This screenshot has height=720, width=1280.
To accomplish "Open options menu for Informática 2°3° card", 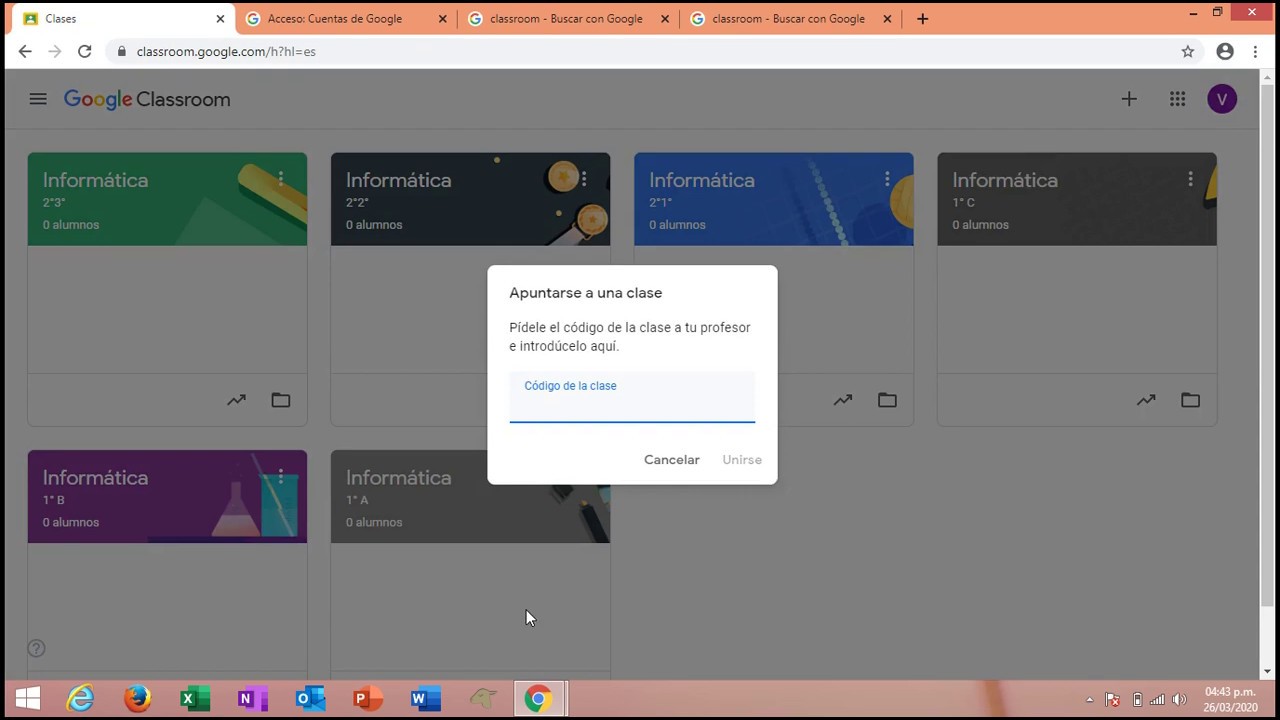I will pos(281,179).
